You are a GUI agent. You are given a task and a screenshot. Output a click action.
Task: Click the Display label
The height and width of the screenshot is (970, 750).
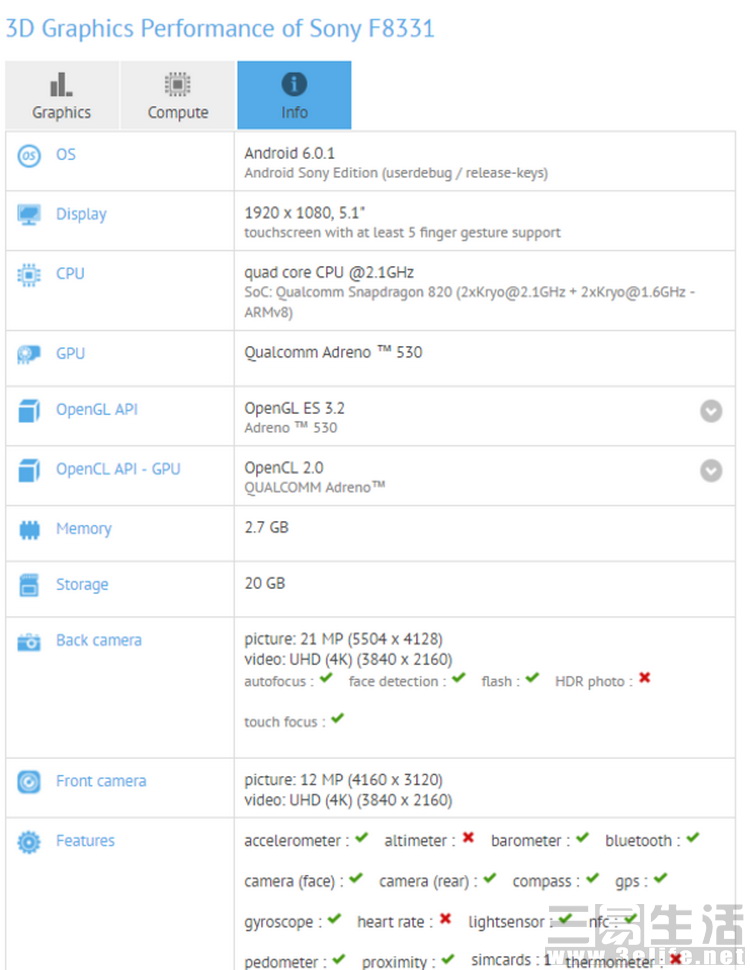[x=81, y=214]
